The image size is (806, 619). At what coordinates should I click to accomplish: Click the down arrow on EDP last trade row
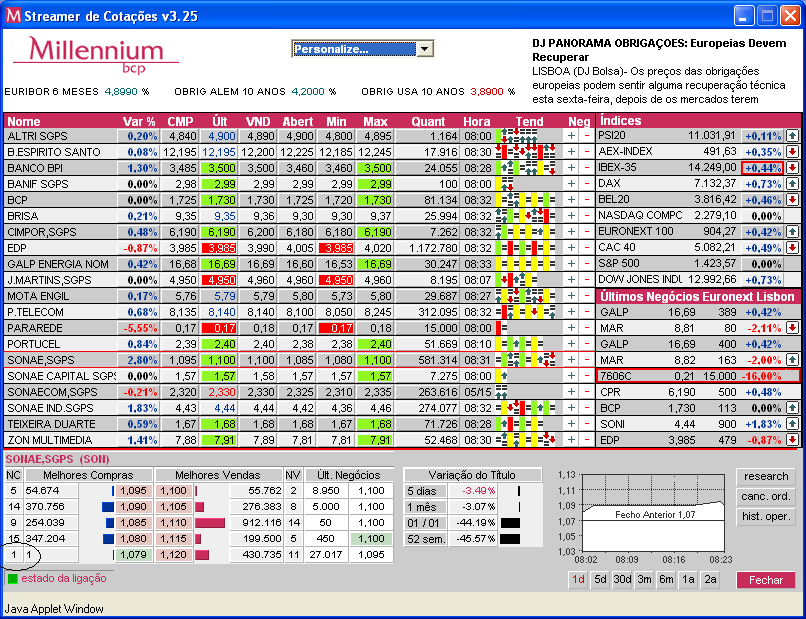click(x=792, y=440)
